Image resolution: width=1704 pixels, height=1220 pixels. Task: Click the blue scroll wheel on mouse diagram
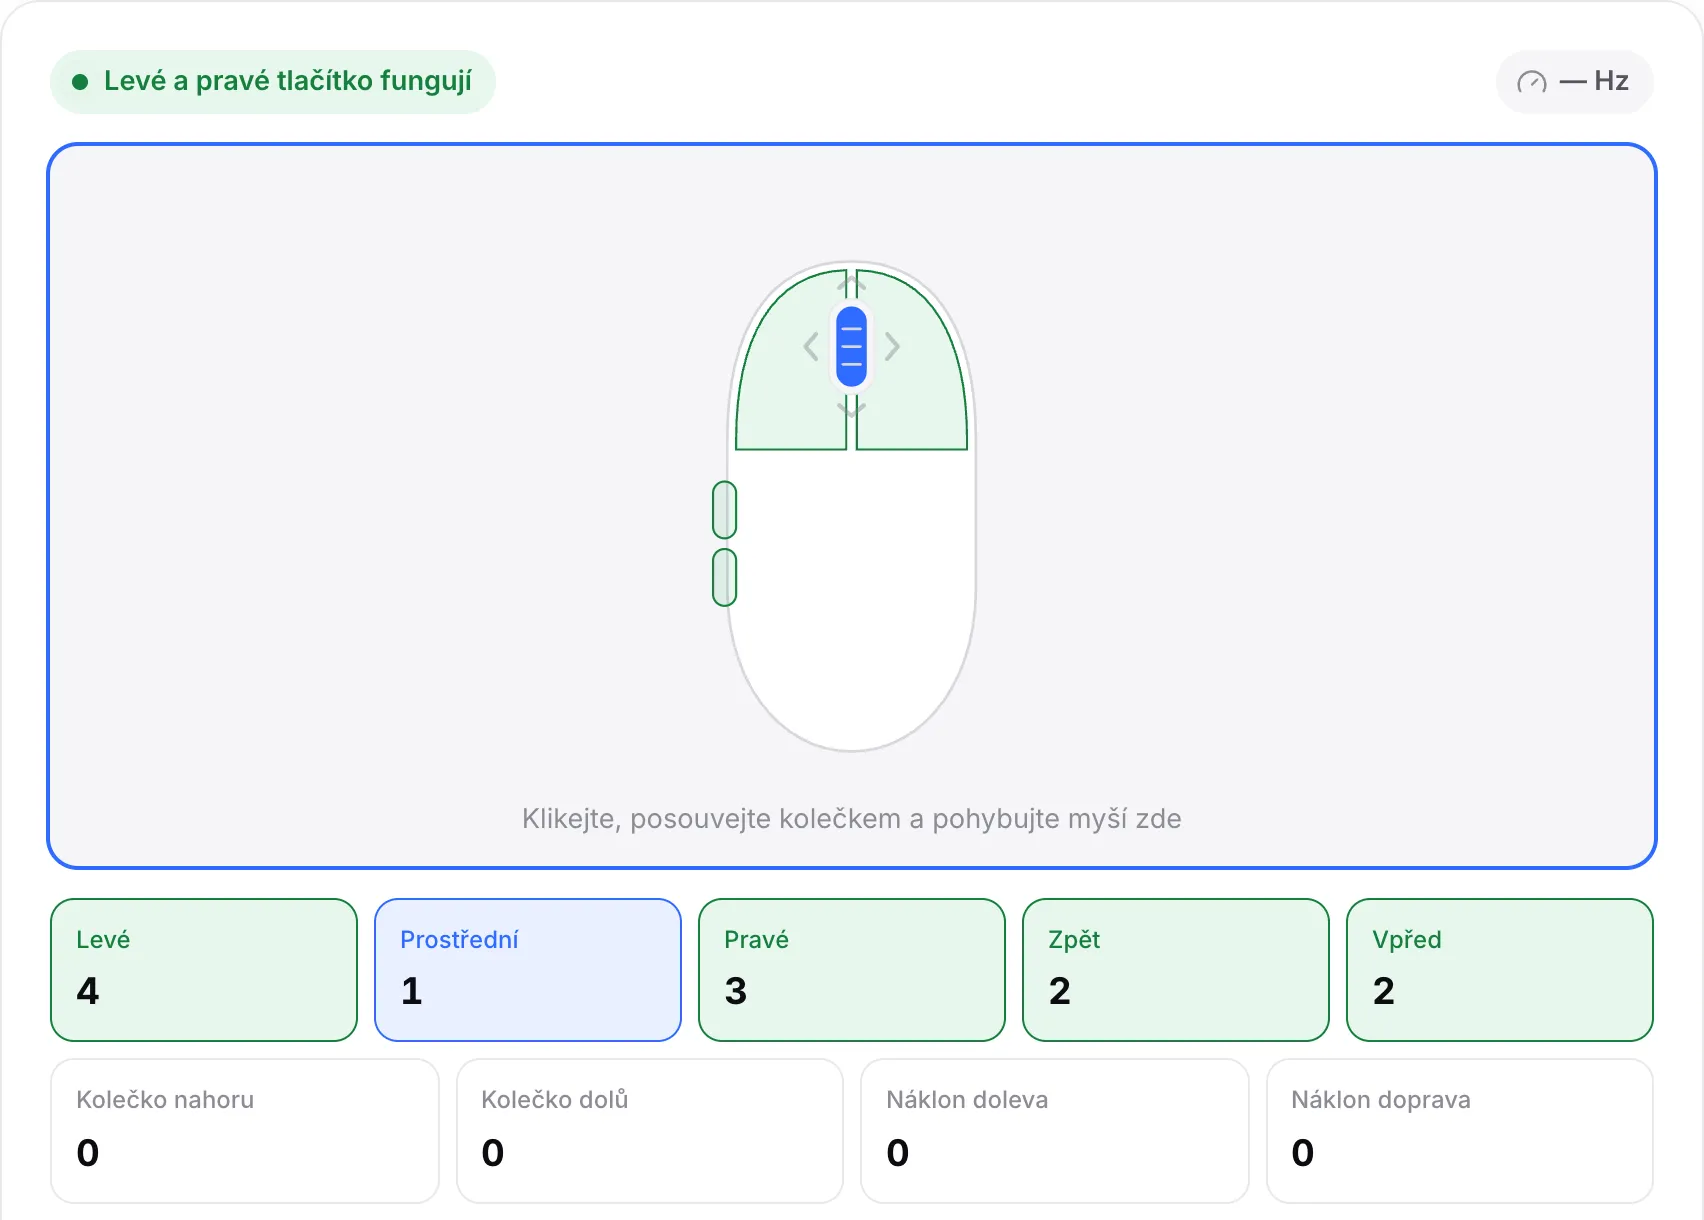tap(851, 347)
